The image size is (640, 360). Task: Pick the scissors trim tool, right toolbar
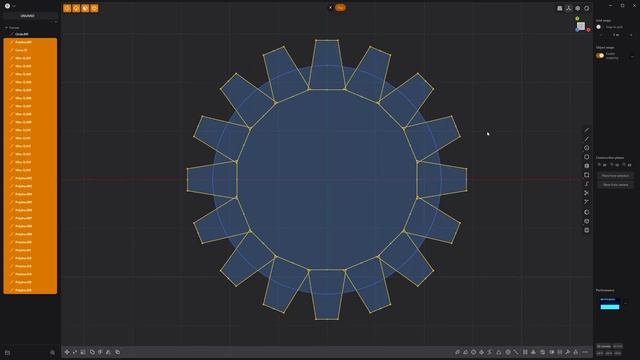point(587,193)
